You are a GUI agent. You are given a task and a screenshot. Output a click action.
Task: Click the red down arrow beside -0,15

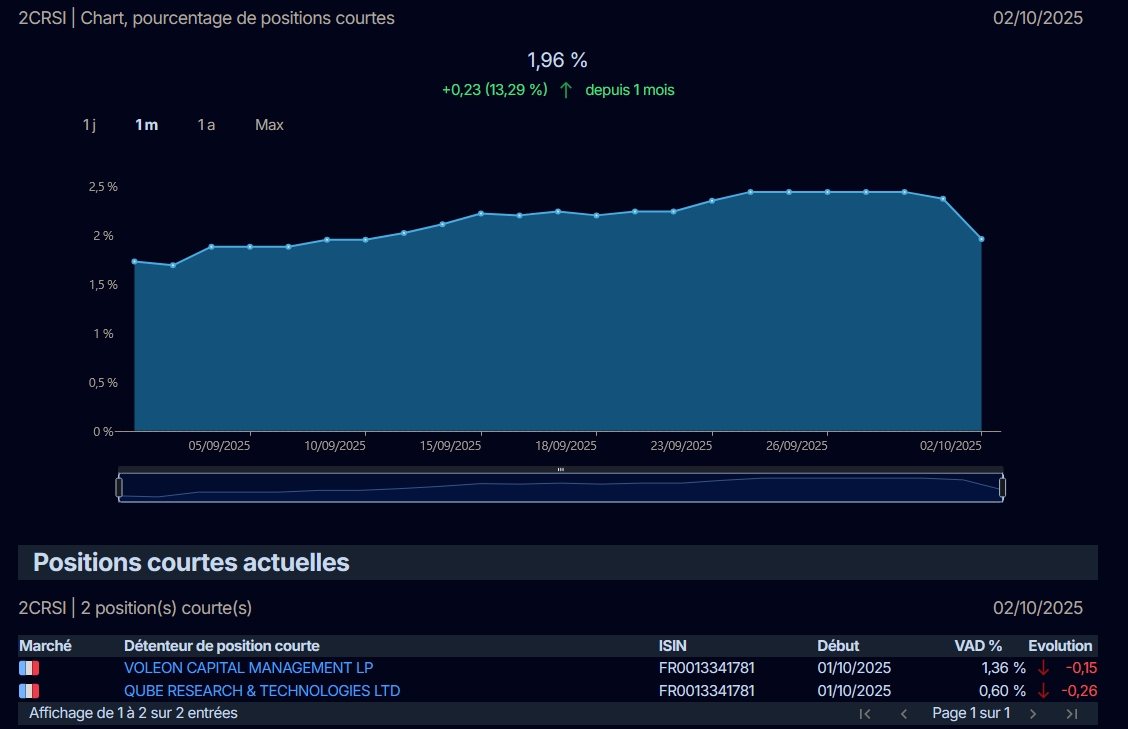1044,668
